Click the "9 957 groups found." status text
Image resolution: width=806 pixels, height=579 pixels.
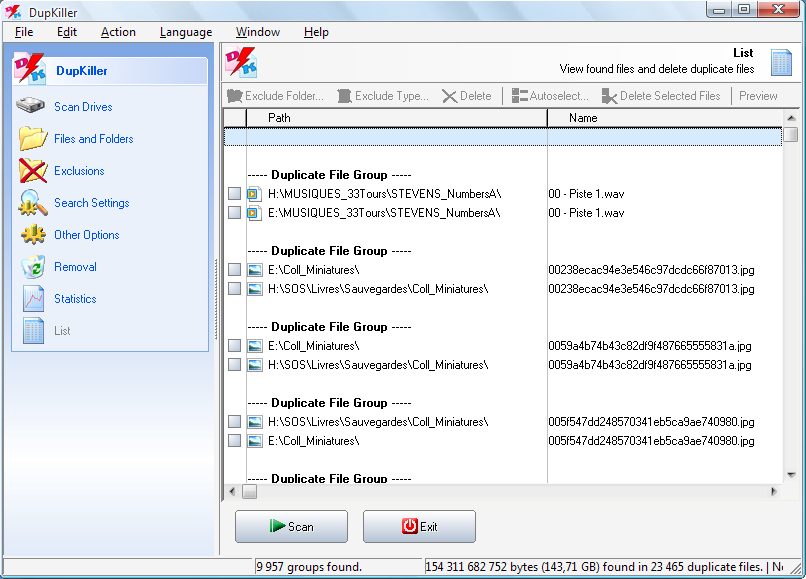point(309,567)
